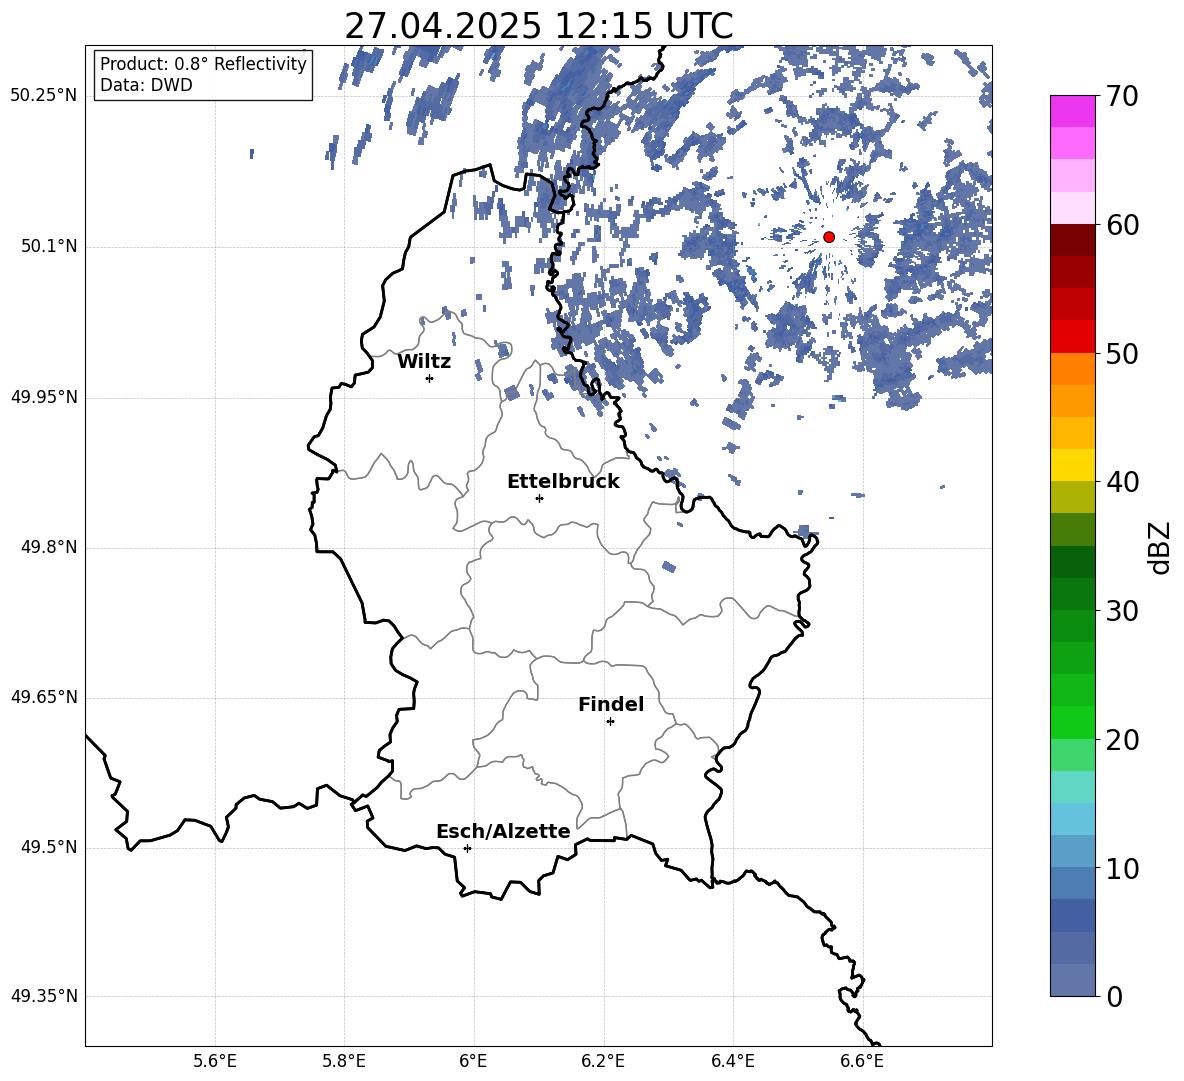Click the 49.95°N latitude label
Image resolution: width=1184 pixels, height=1081 pixels.
[x=44, y=397]
